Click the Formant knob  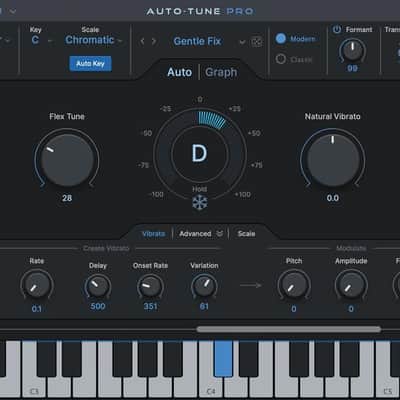(352, 51)
